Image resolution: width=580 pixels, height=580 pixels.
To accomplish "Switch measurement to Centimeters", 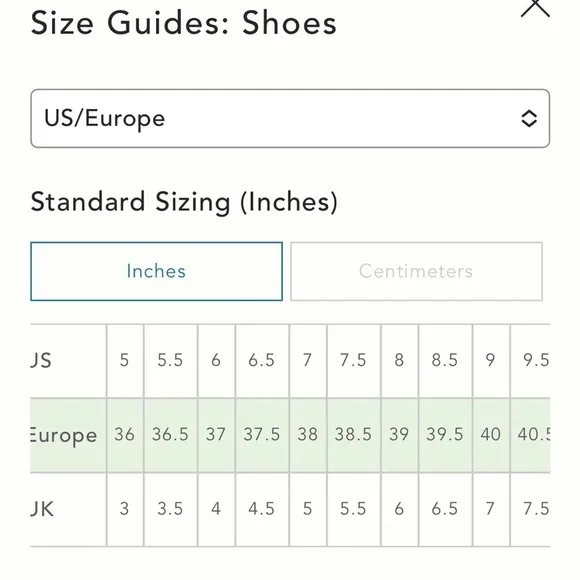I will (x=417, y=271).
